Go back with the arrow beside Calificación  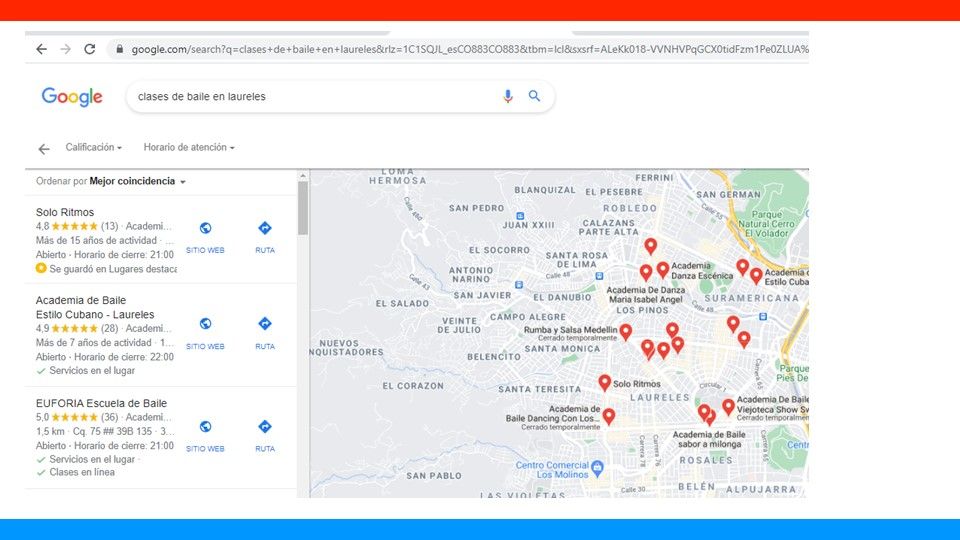[43, 149]
